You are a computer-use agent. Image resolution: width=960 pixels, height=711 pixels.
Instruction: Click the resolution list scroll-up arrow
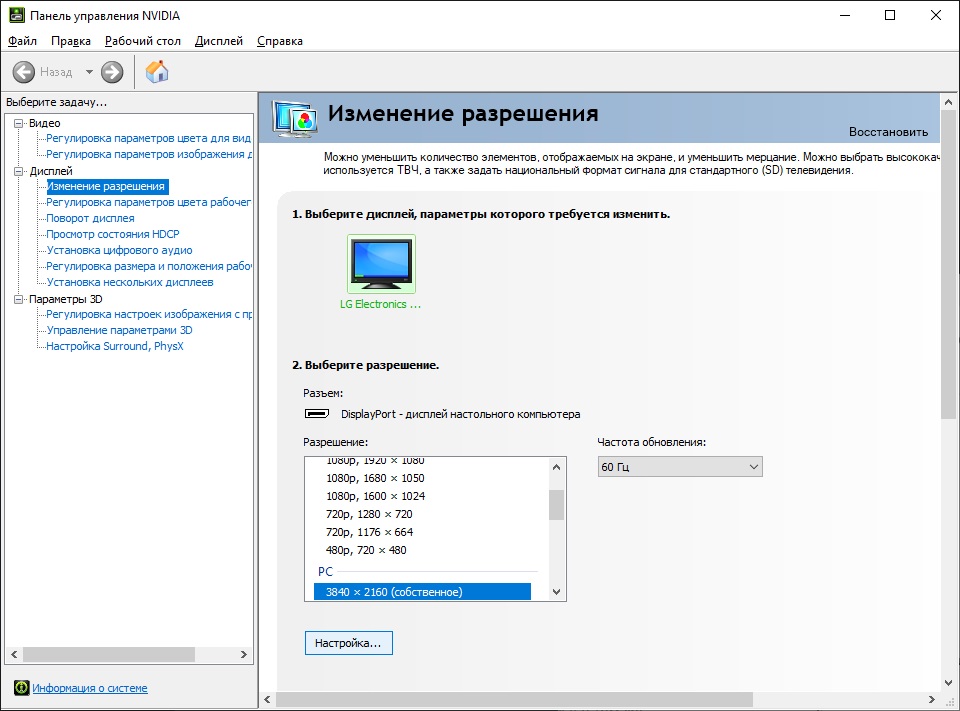pos(557,467)
